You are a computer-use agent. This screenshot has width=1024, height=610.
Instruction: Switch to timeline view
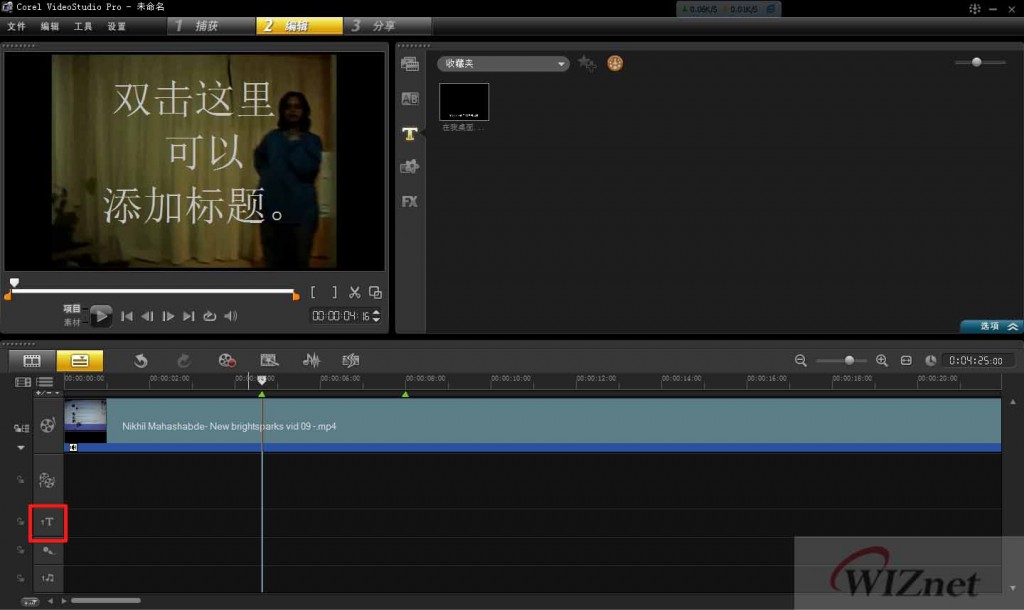coord(80,361)
